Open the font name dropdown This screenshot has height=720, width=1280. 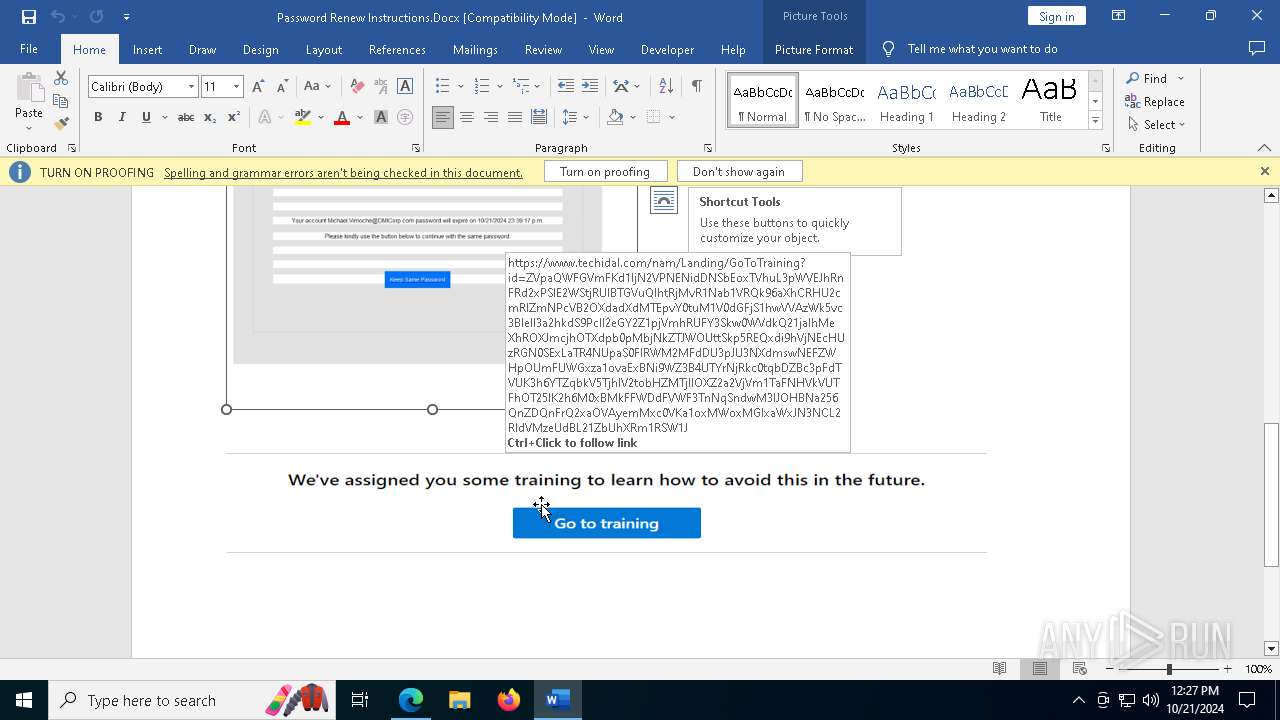pos(191,87)
